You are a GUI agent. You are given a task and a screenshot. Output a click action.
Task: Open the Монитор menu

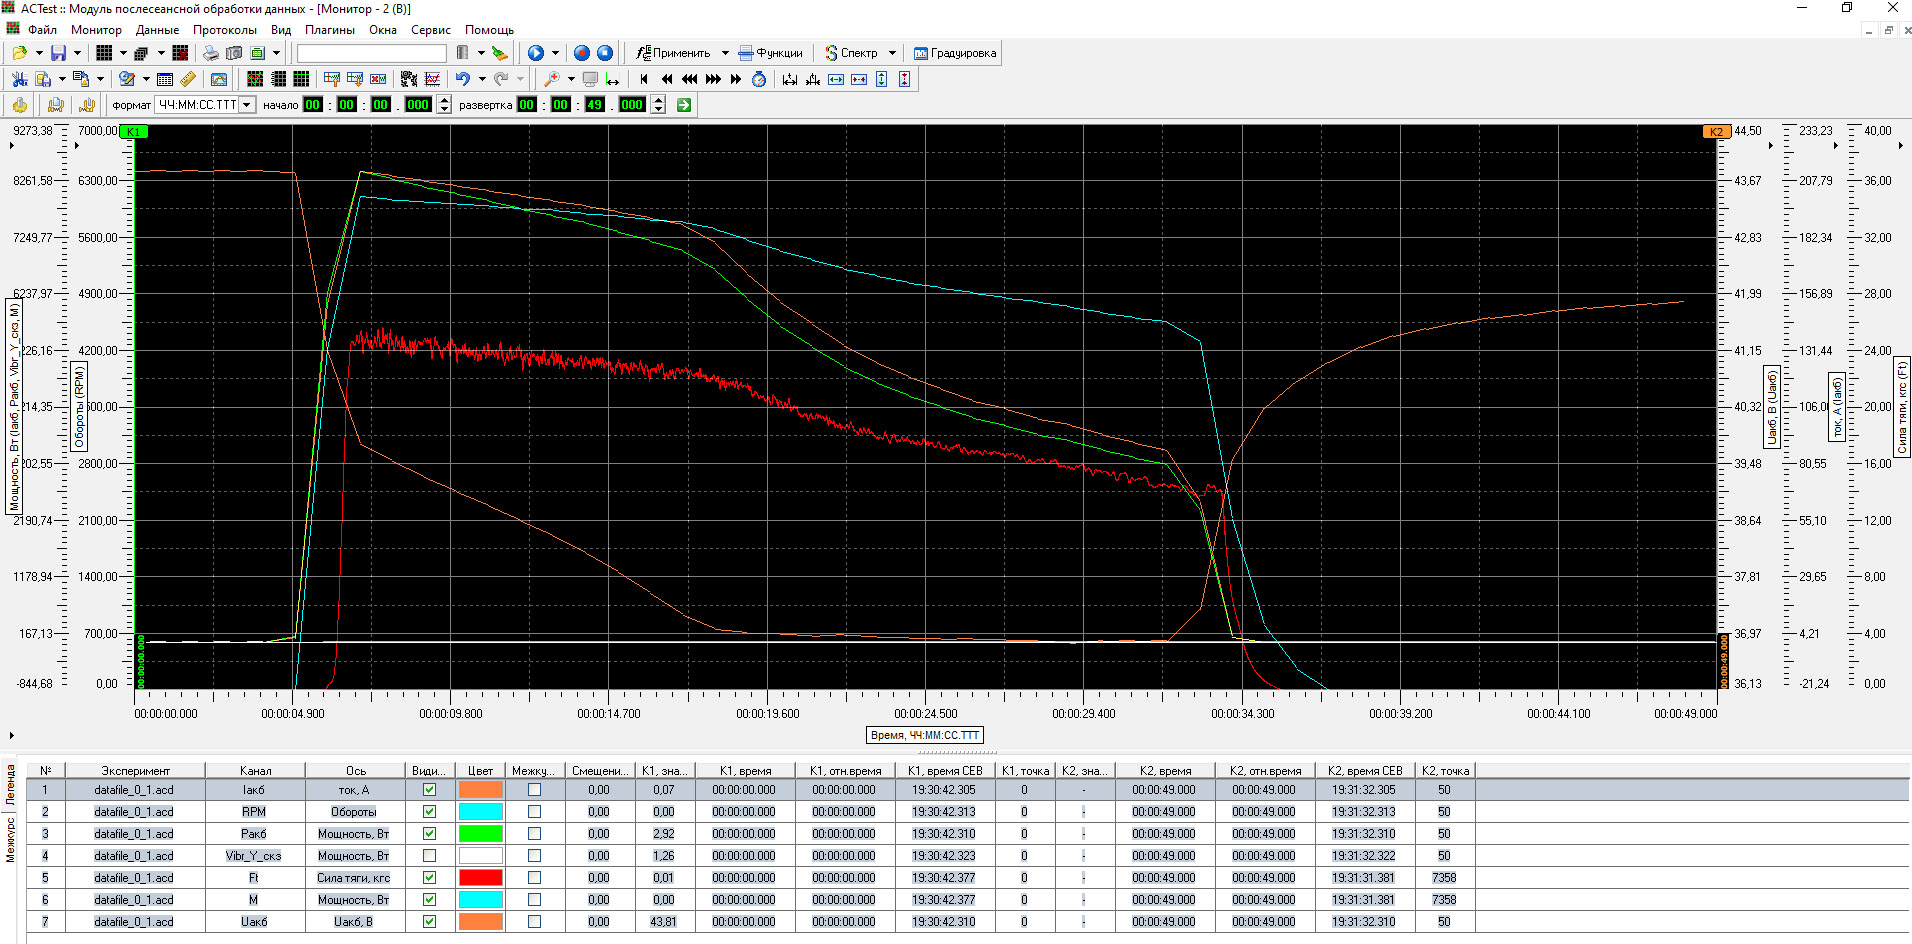click(x=96, y=29)
